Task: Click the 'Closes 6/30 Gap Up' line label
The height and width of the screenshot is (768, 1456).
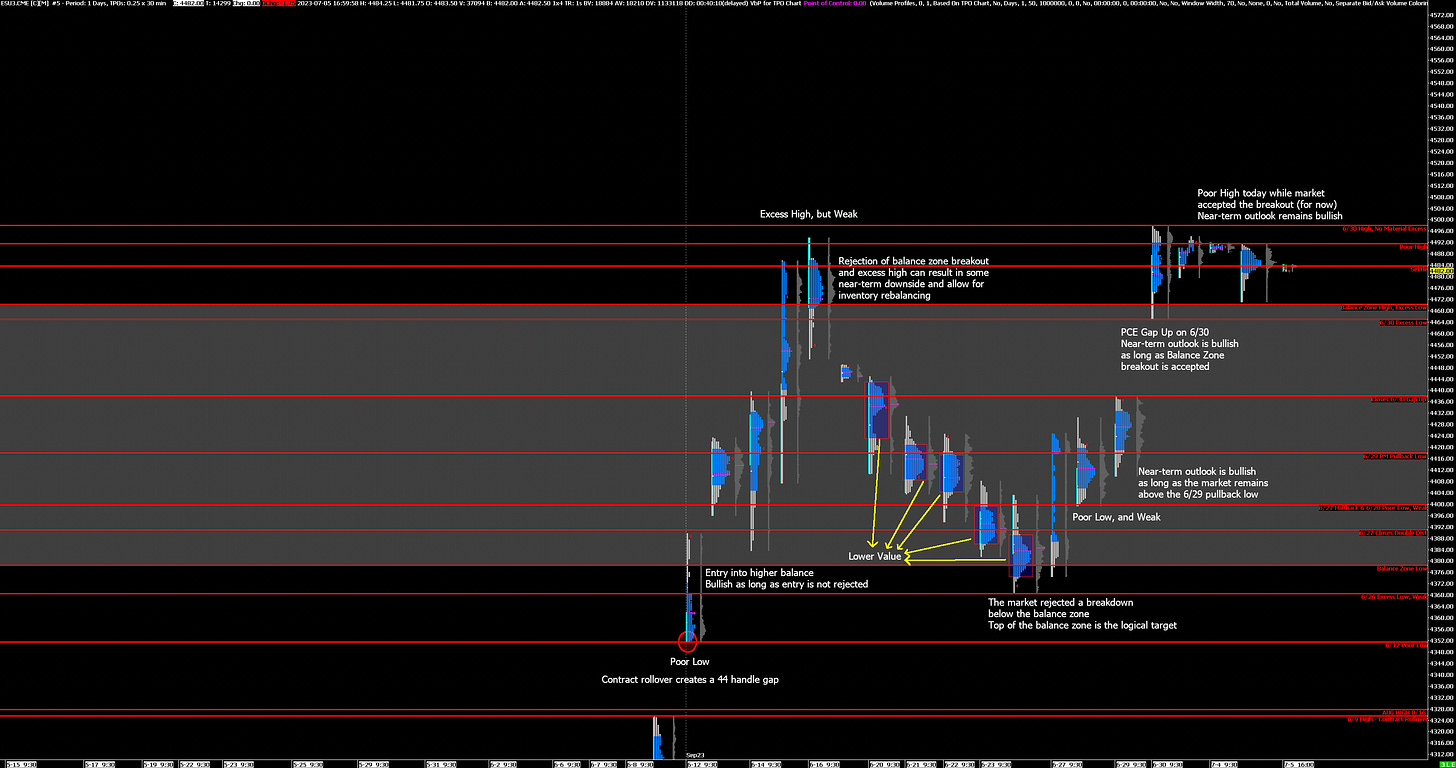Action: click(1400, 400)
